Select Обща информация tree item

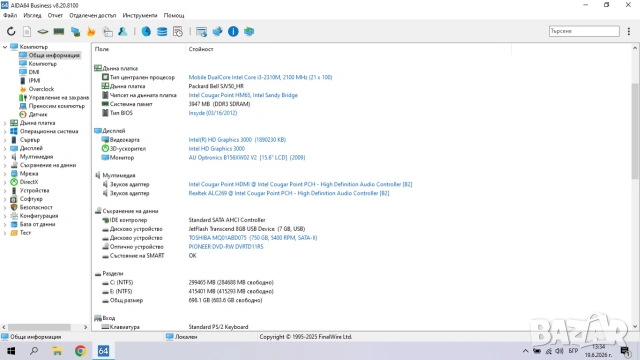point(54,55)
